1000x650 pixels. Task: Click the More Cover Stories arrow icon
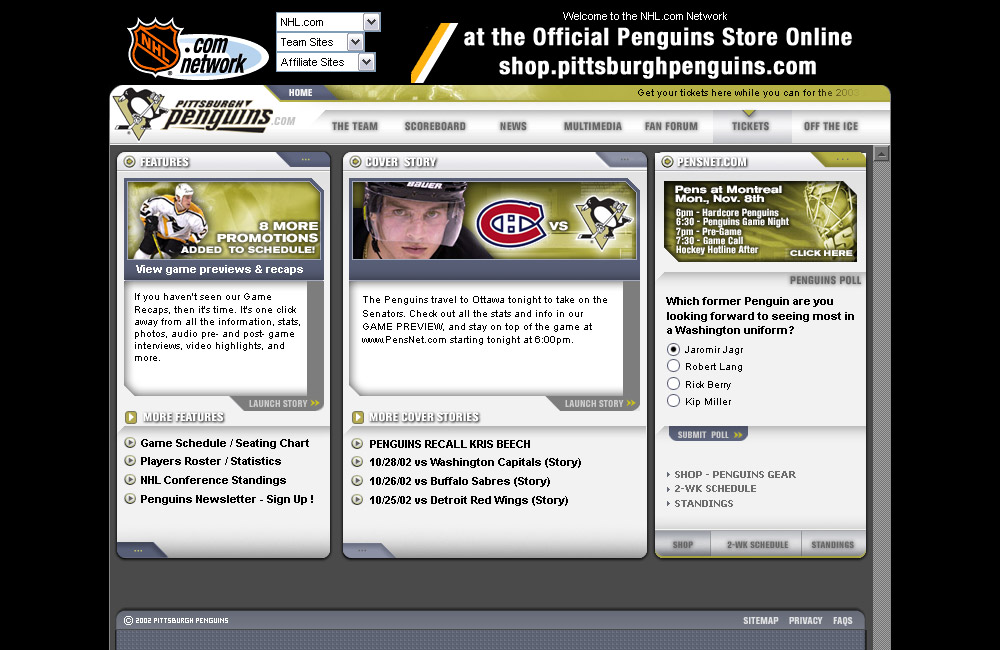(x=358, y=417)
